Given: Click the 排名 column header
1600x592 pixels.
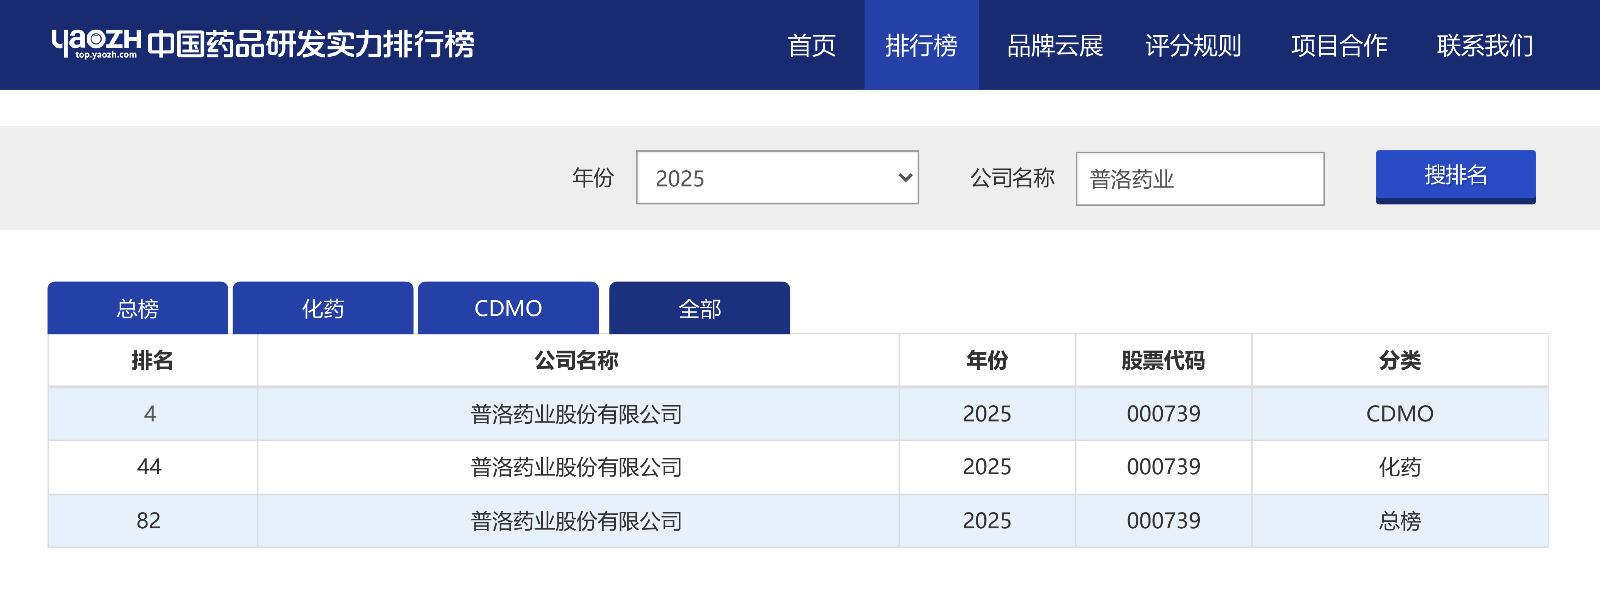Looking at the screenshot, I should pyautogui.click(x=152, y=360).
